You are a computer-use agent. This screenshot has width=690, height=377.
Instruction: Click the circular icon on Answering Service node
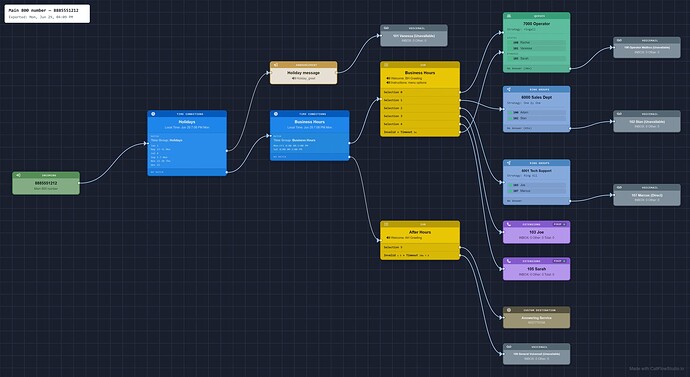coord(509,310)
